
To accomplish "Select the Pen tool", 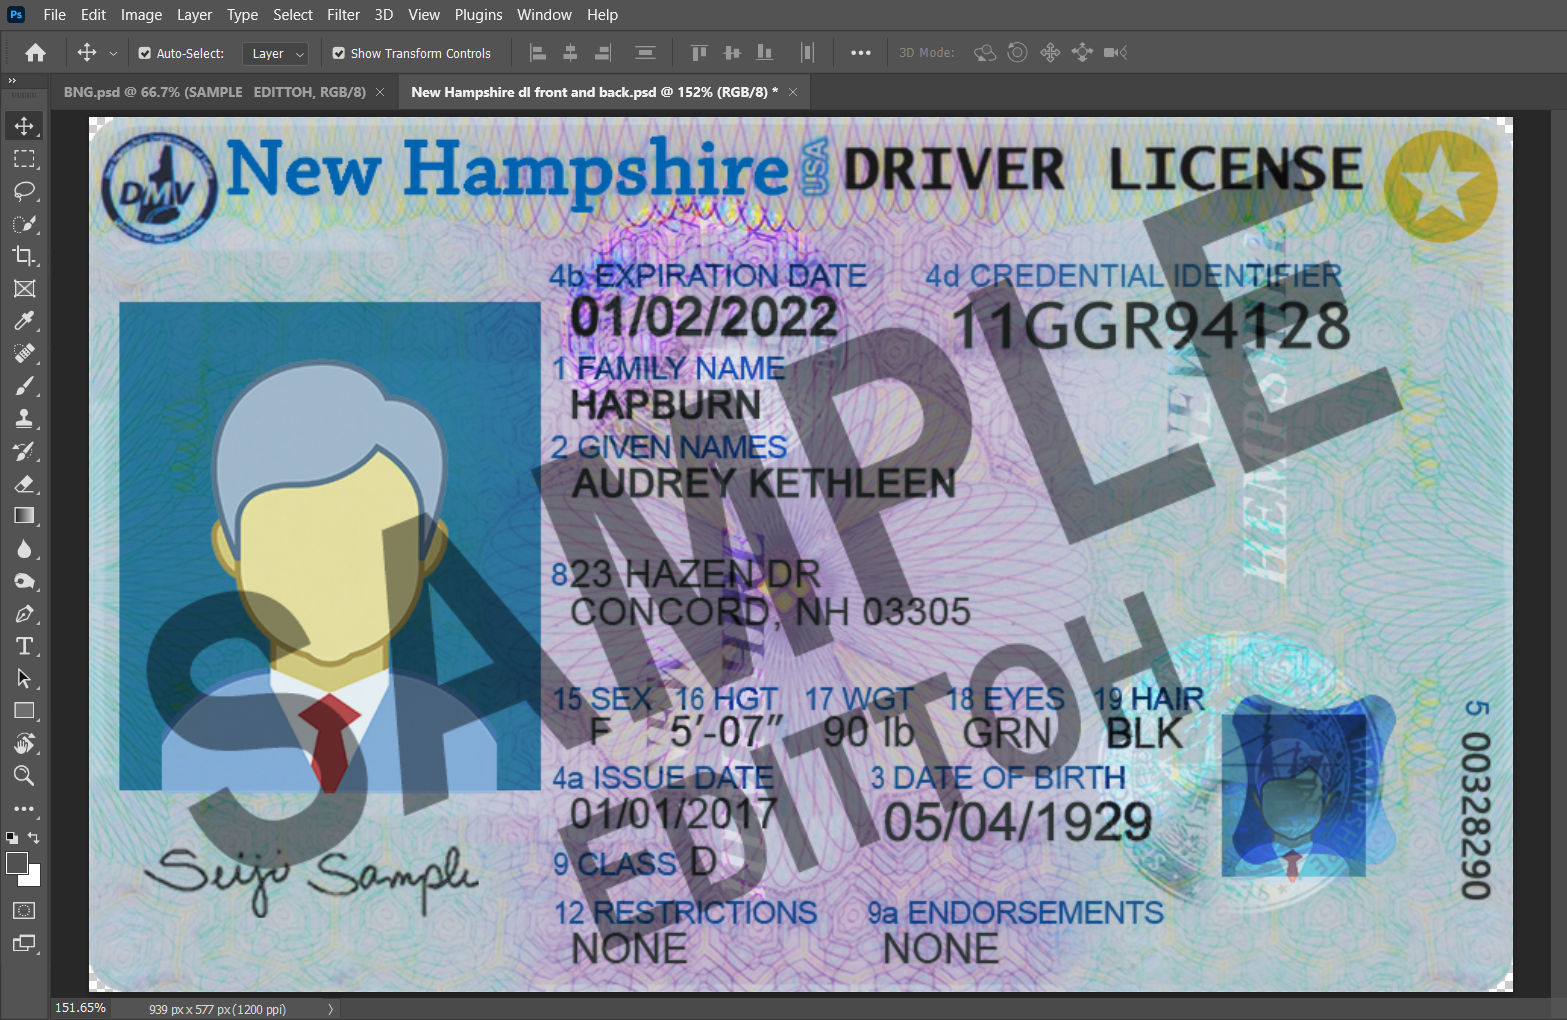I will click(x=24, y=614).
